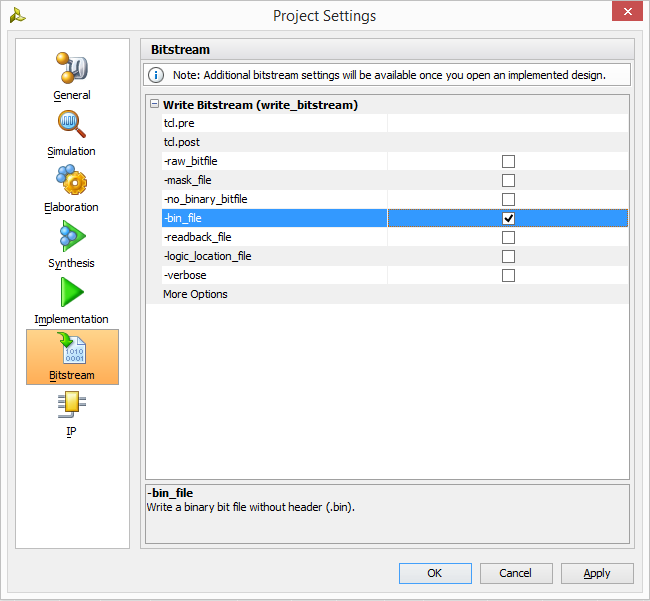Click the tcl.pre value field

pyautogui.click(x=508, y=123)
